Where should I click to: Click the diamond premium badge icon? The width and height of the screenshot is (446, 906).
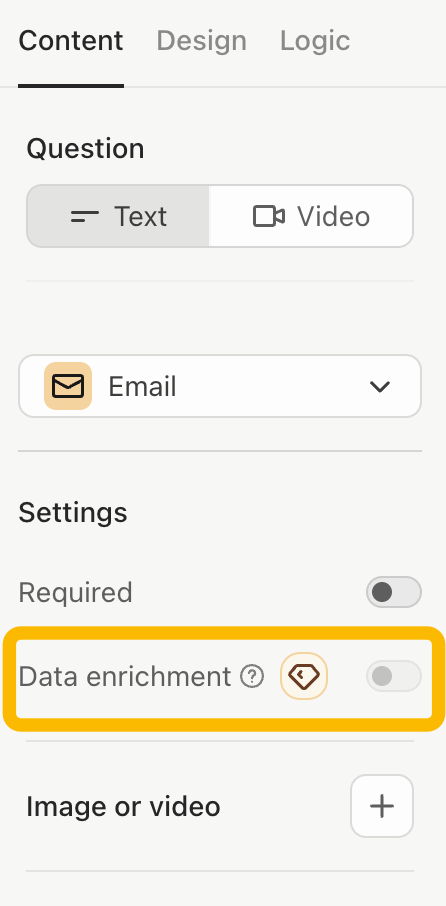tap(304, 676)
